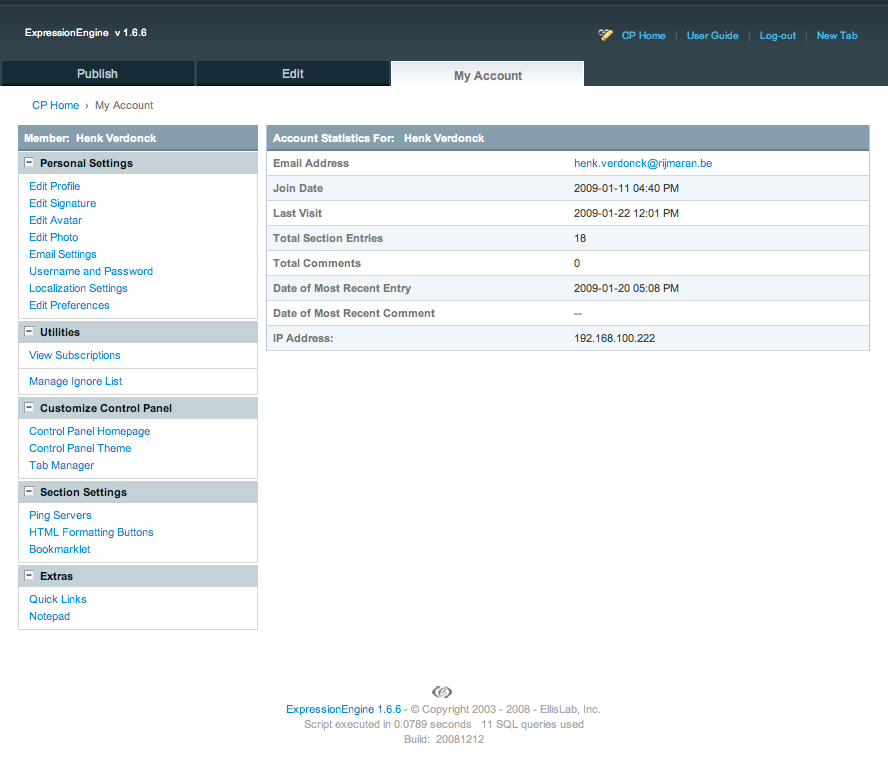Click the New Tab link
Screen dimensions: 888x762
point(837,36)
